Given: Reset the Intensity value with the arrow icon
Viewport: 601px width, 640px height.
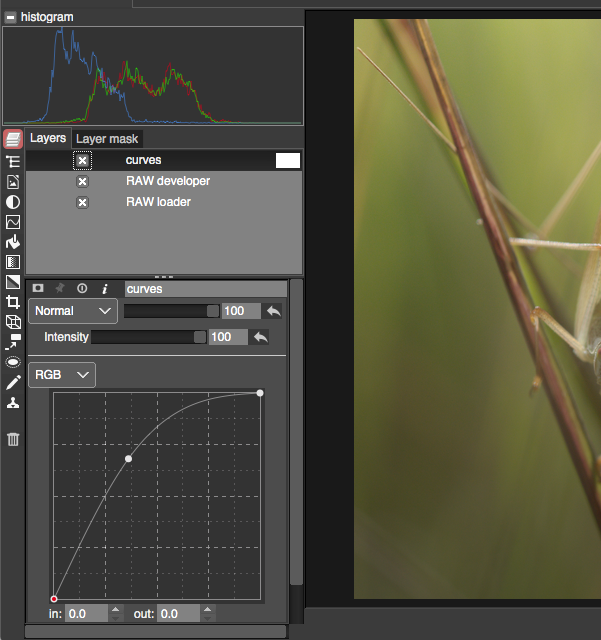Looking at the screenshot, I should (260, 337).
